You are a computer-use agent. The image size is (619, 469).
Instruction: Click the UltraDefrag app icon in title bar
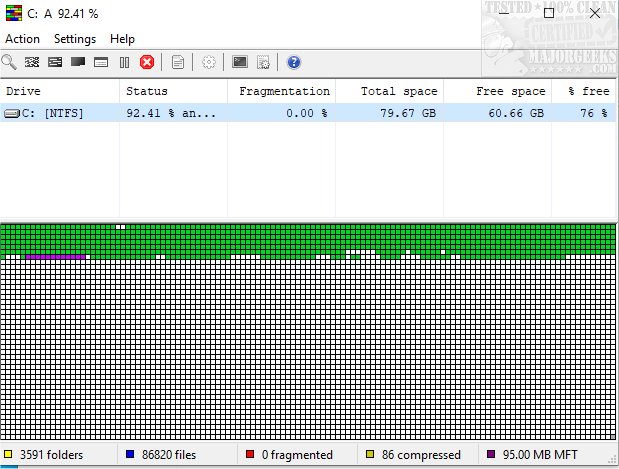click(x=14, y=13)
